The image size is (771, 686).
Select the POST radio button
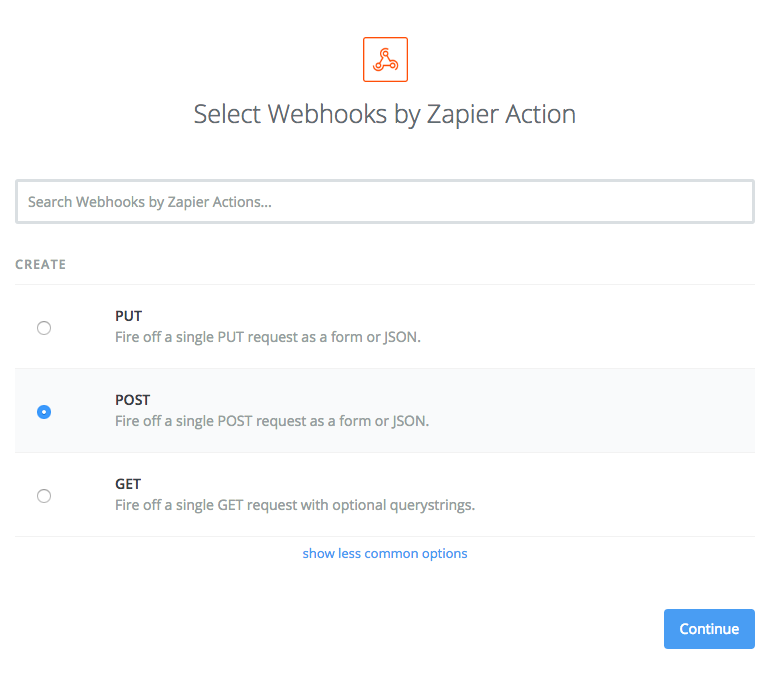pyautogui.click(x=44, y=412)
